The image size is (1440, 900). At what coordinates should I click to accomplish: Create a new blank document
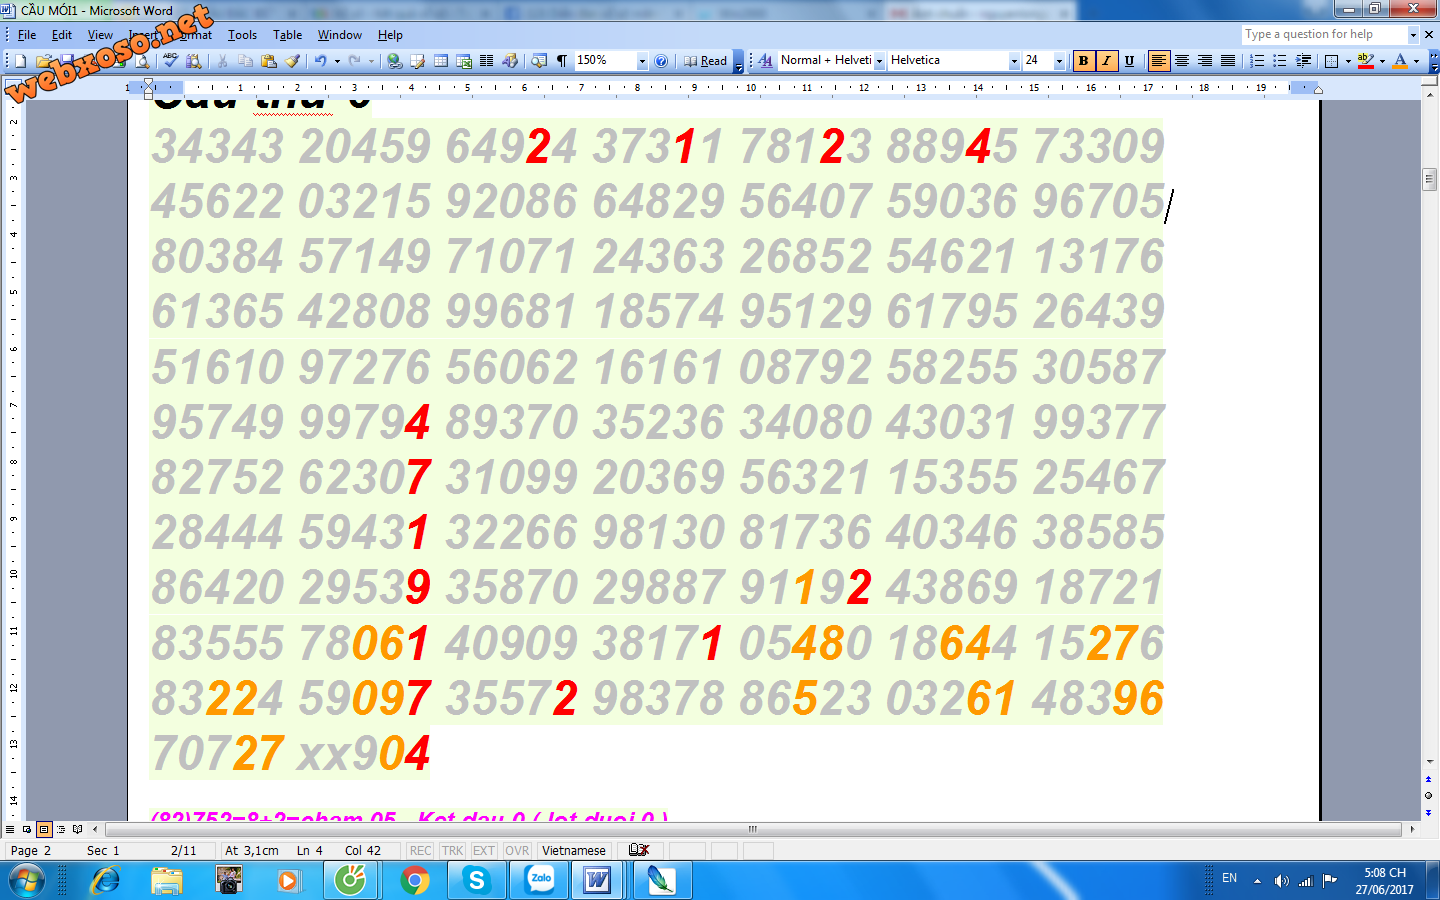[x=20, y=61]
